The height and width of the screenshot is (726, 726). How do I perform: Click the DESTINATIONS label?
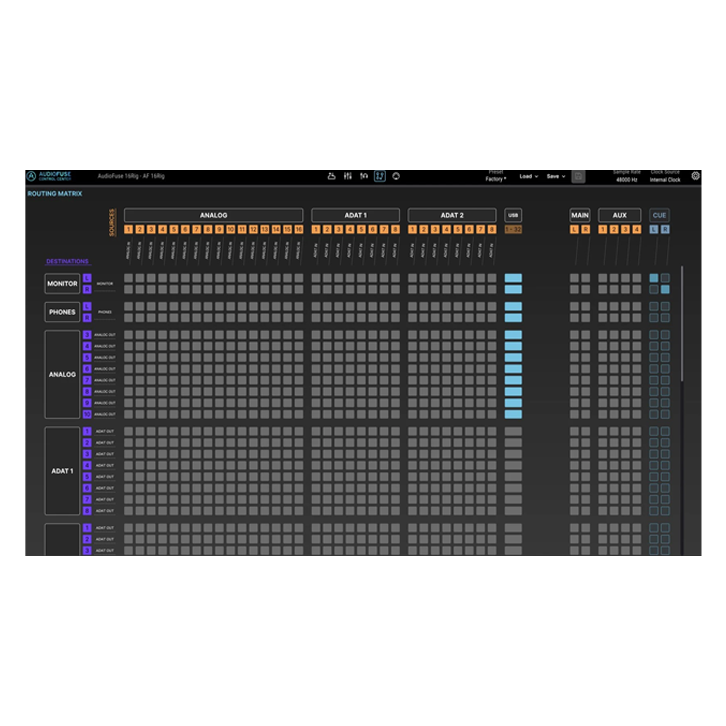[67, 261]
